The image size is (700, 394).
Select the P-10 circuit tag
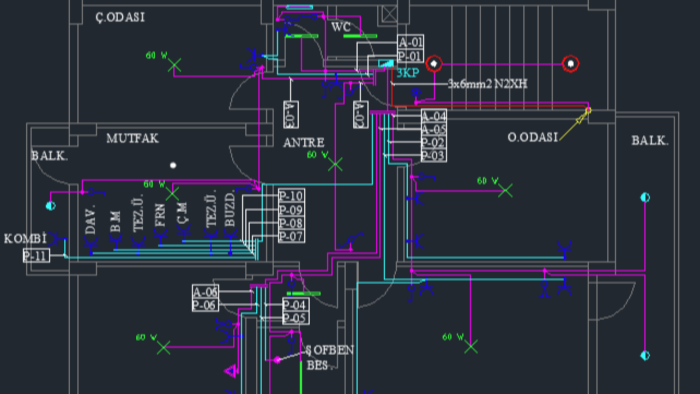point(292,196)
